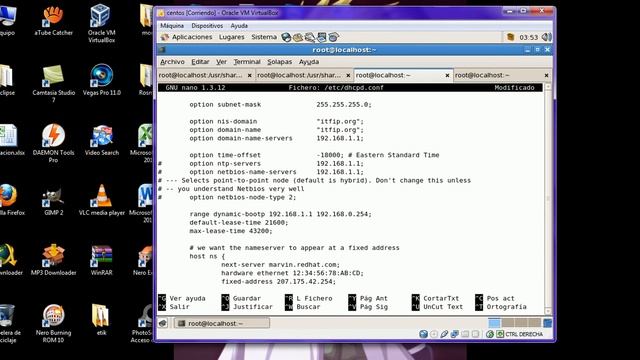Image resolution: width=640 pixels, height=360 pixels.
Task: Click the 'Pos act' nano shortcut label
Action: (500, 298)
